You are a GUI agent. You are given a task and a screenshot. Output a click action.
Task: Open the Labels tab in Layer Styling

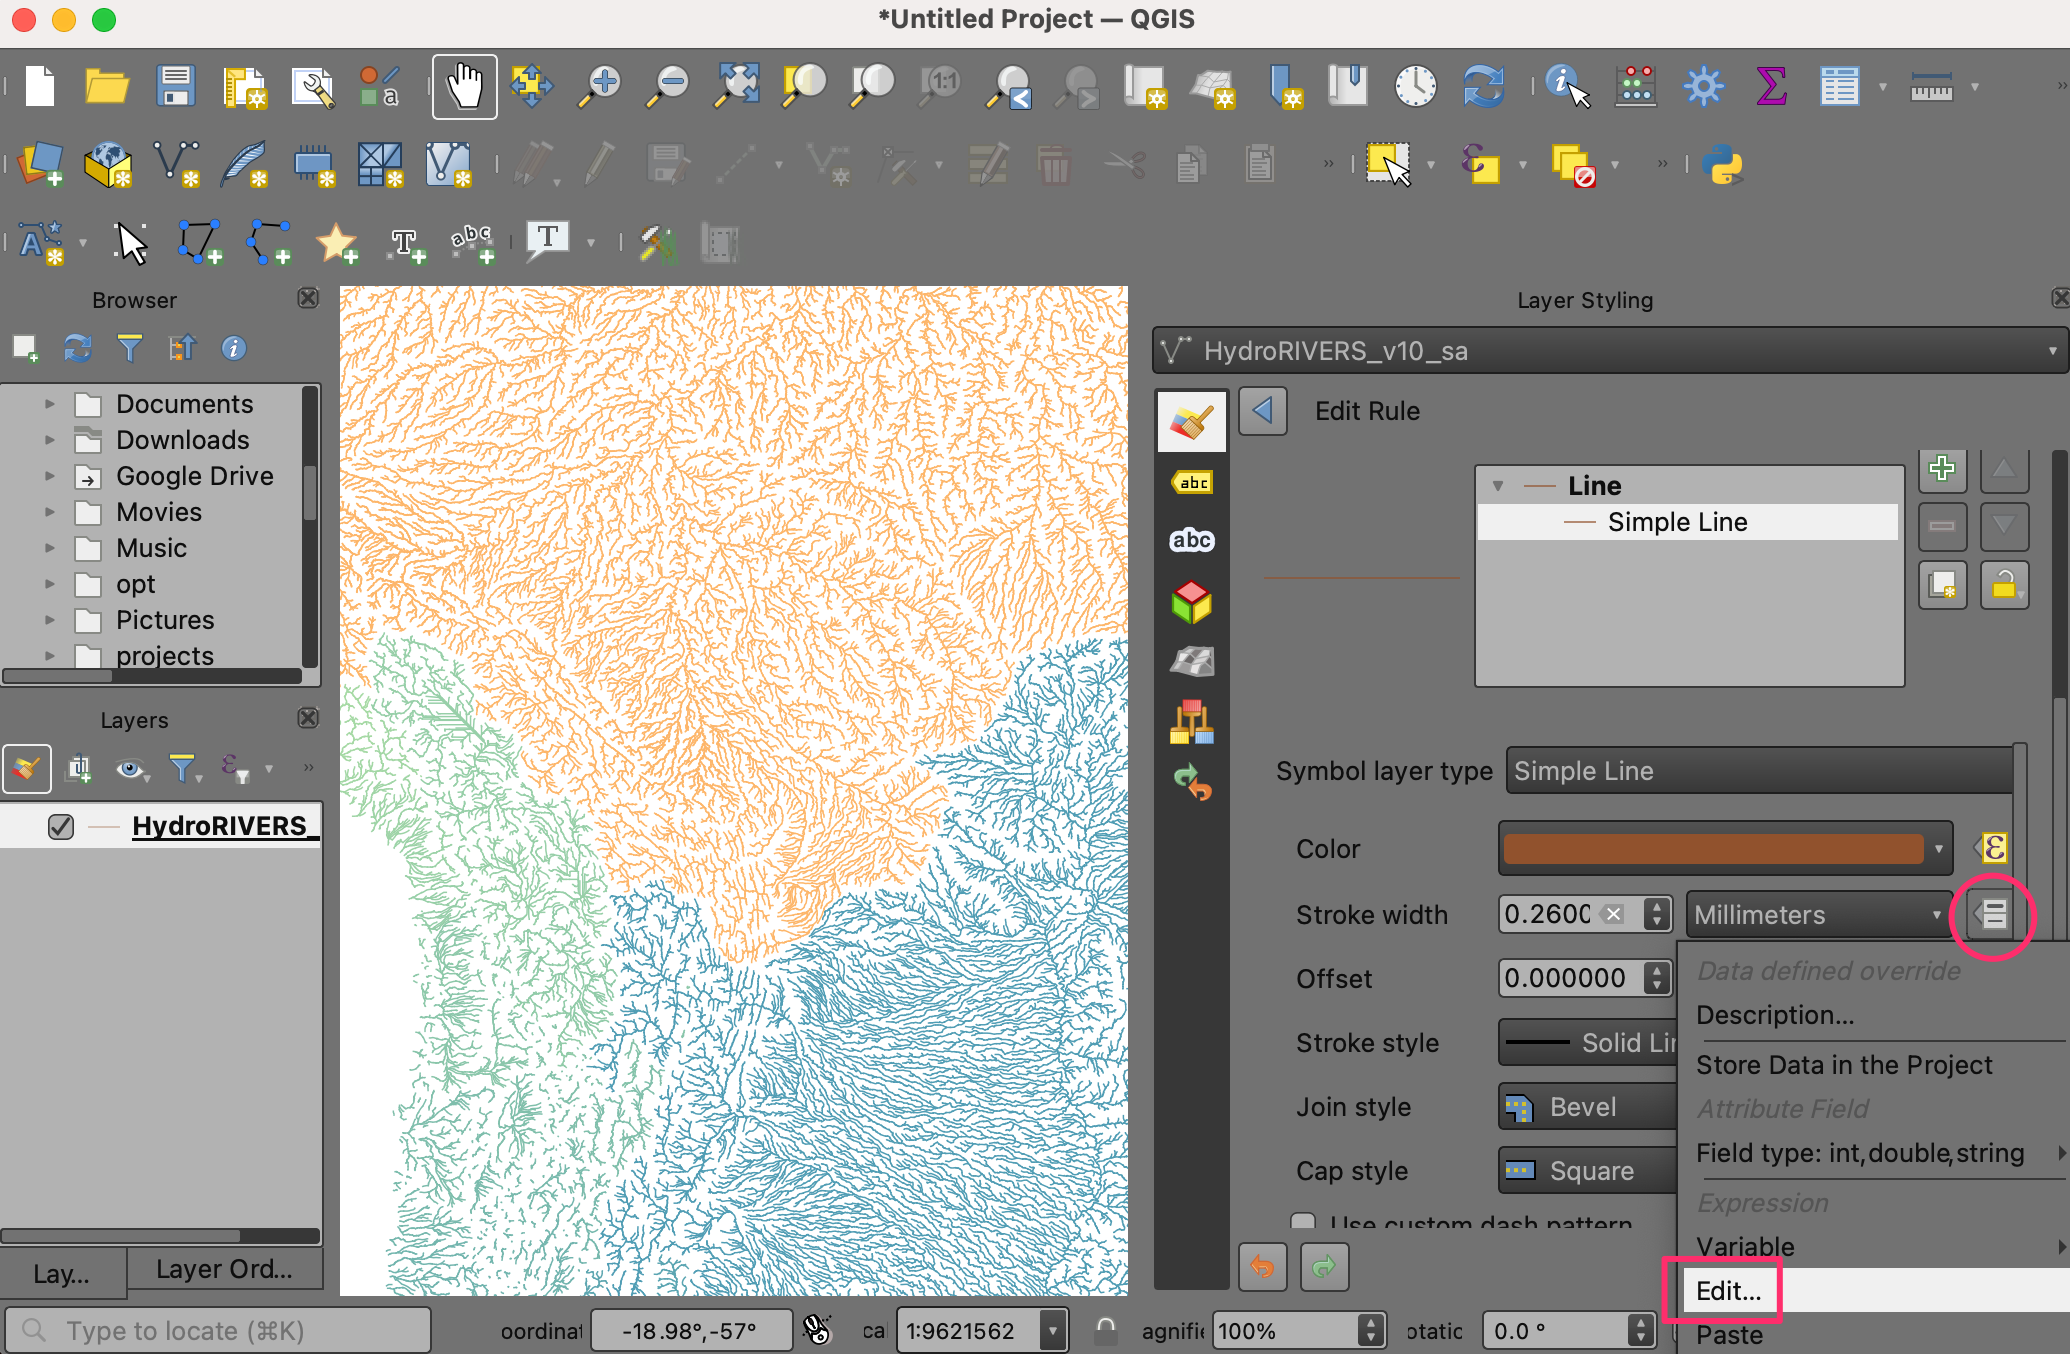coord(1192,483)
